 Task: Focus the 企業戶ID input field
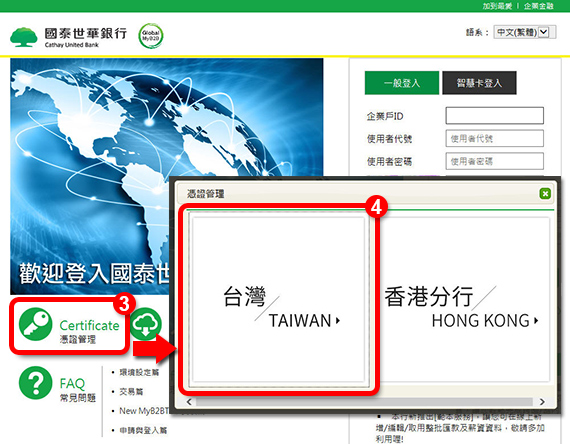click(x=494, y=116)
